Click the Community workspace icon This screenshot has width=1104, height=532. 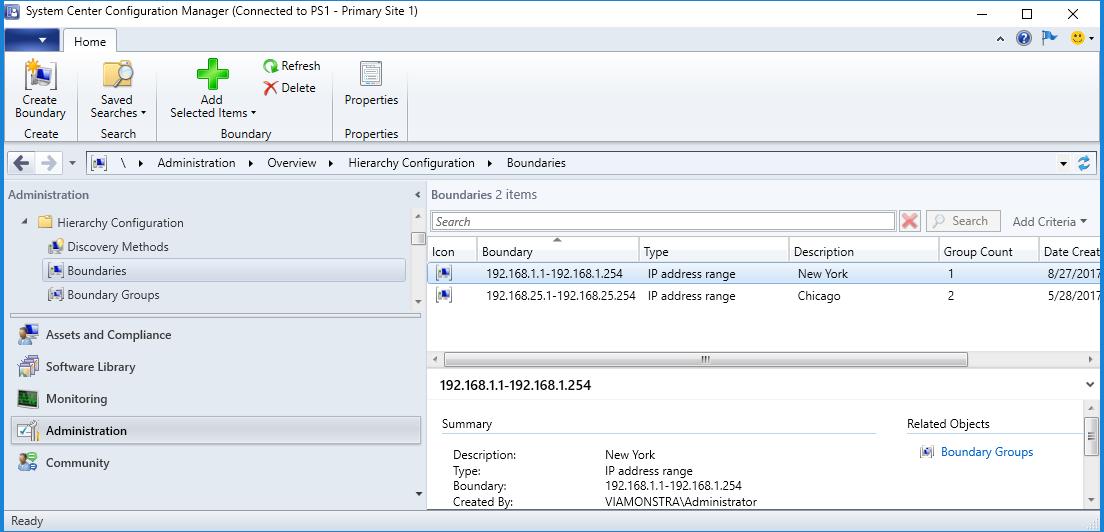[28, 462]
